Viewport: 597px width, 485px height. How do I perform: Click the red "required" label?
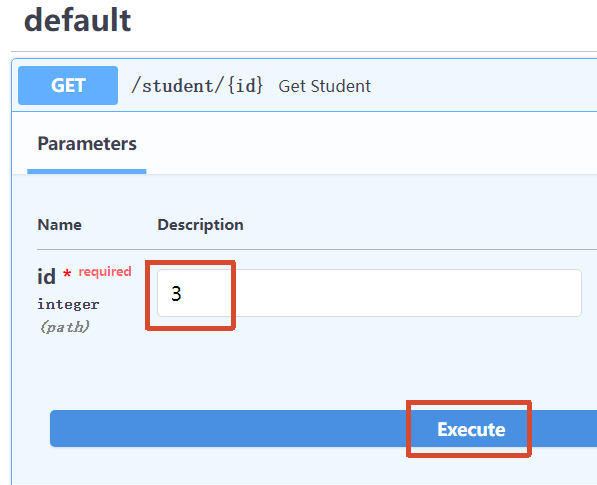click(x=105, y=271)
